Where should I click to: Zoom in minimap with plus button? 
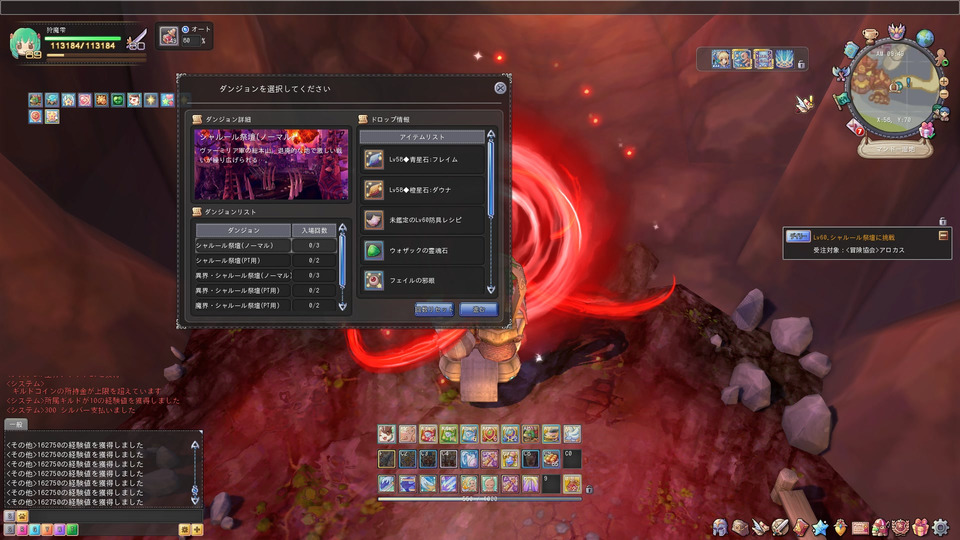943,81
